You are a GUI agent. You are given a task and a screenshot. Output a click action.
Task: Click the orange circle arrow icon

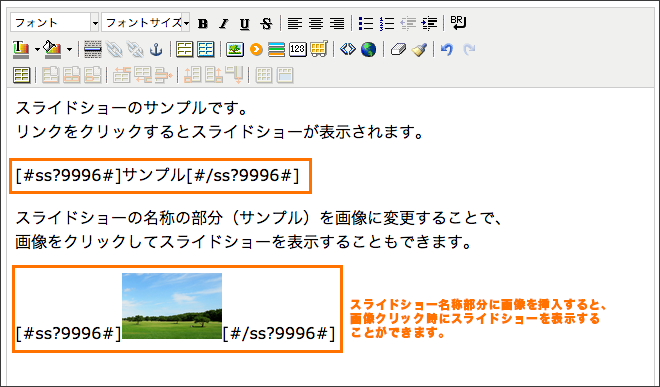pos(256,50)
